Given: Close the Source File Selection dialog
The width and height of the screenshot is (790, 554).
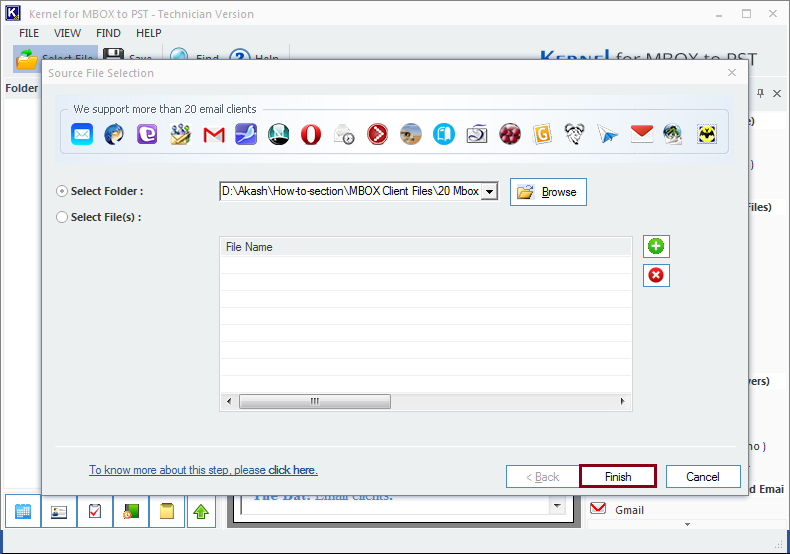Looking at the screenshot, I should point(732,73).
